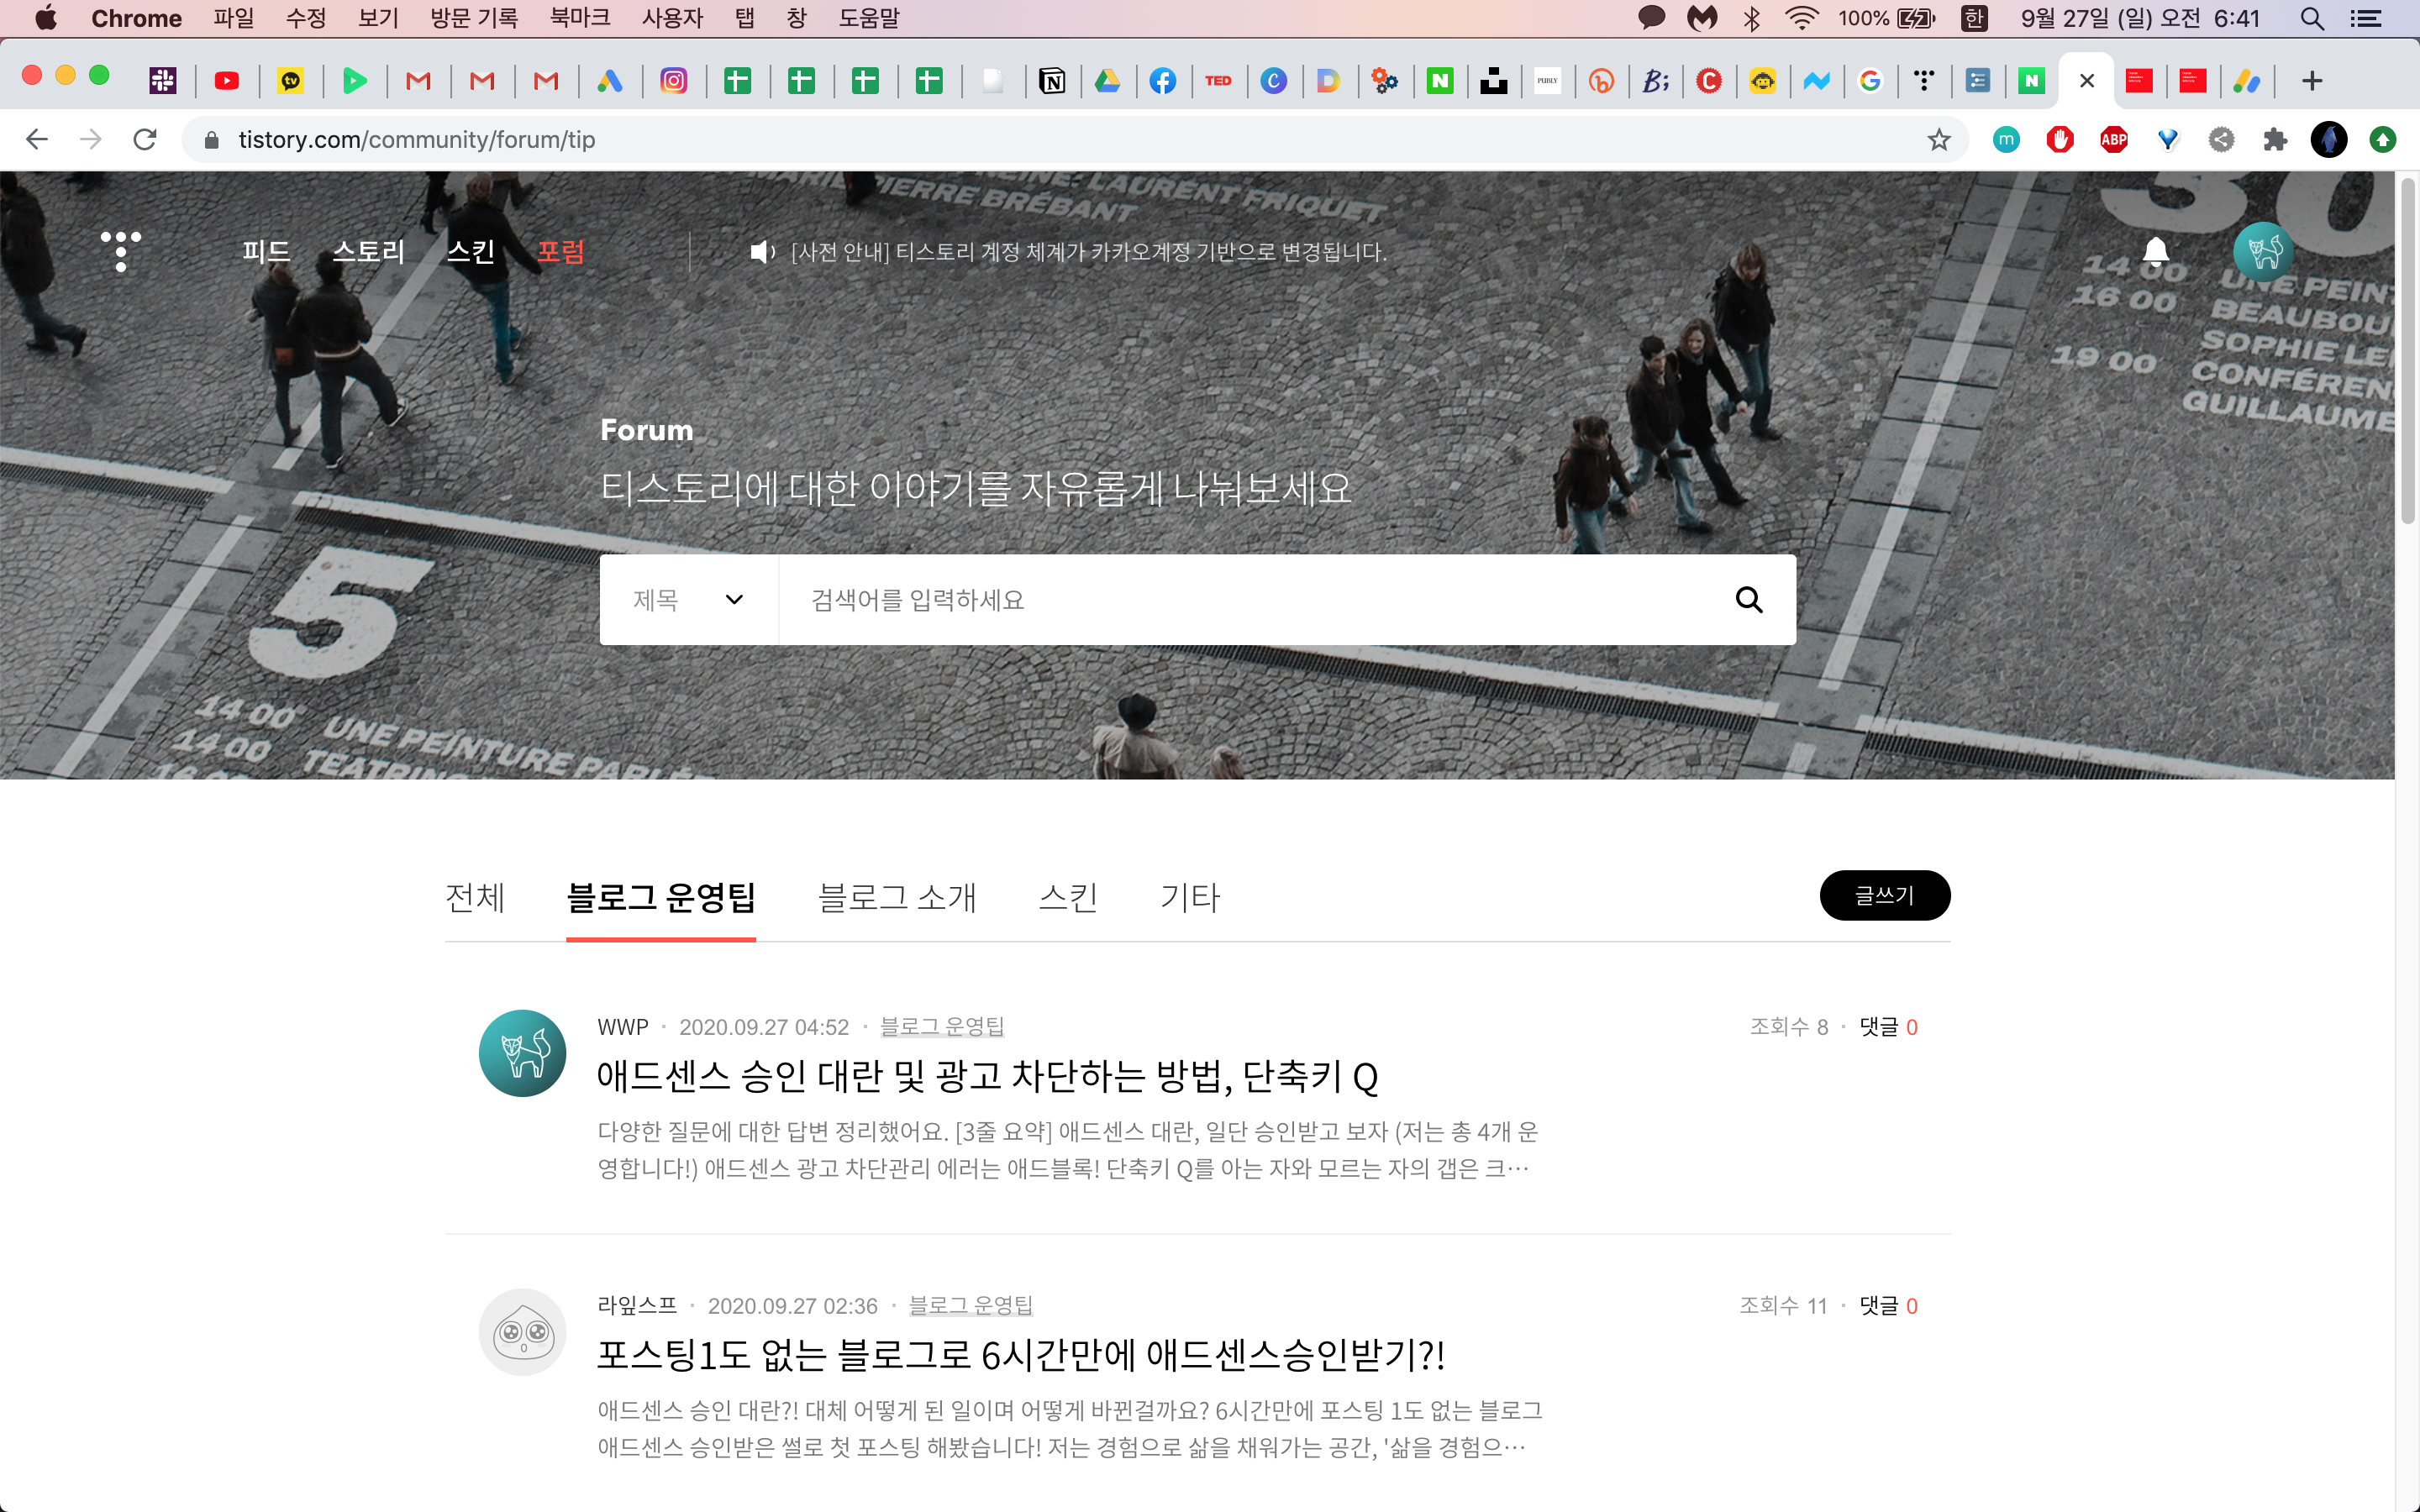
Task: Open the notification bell
Action: coord(2155,250)
